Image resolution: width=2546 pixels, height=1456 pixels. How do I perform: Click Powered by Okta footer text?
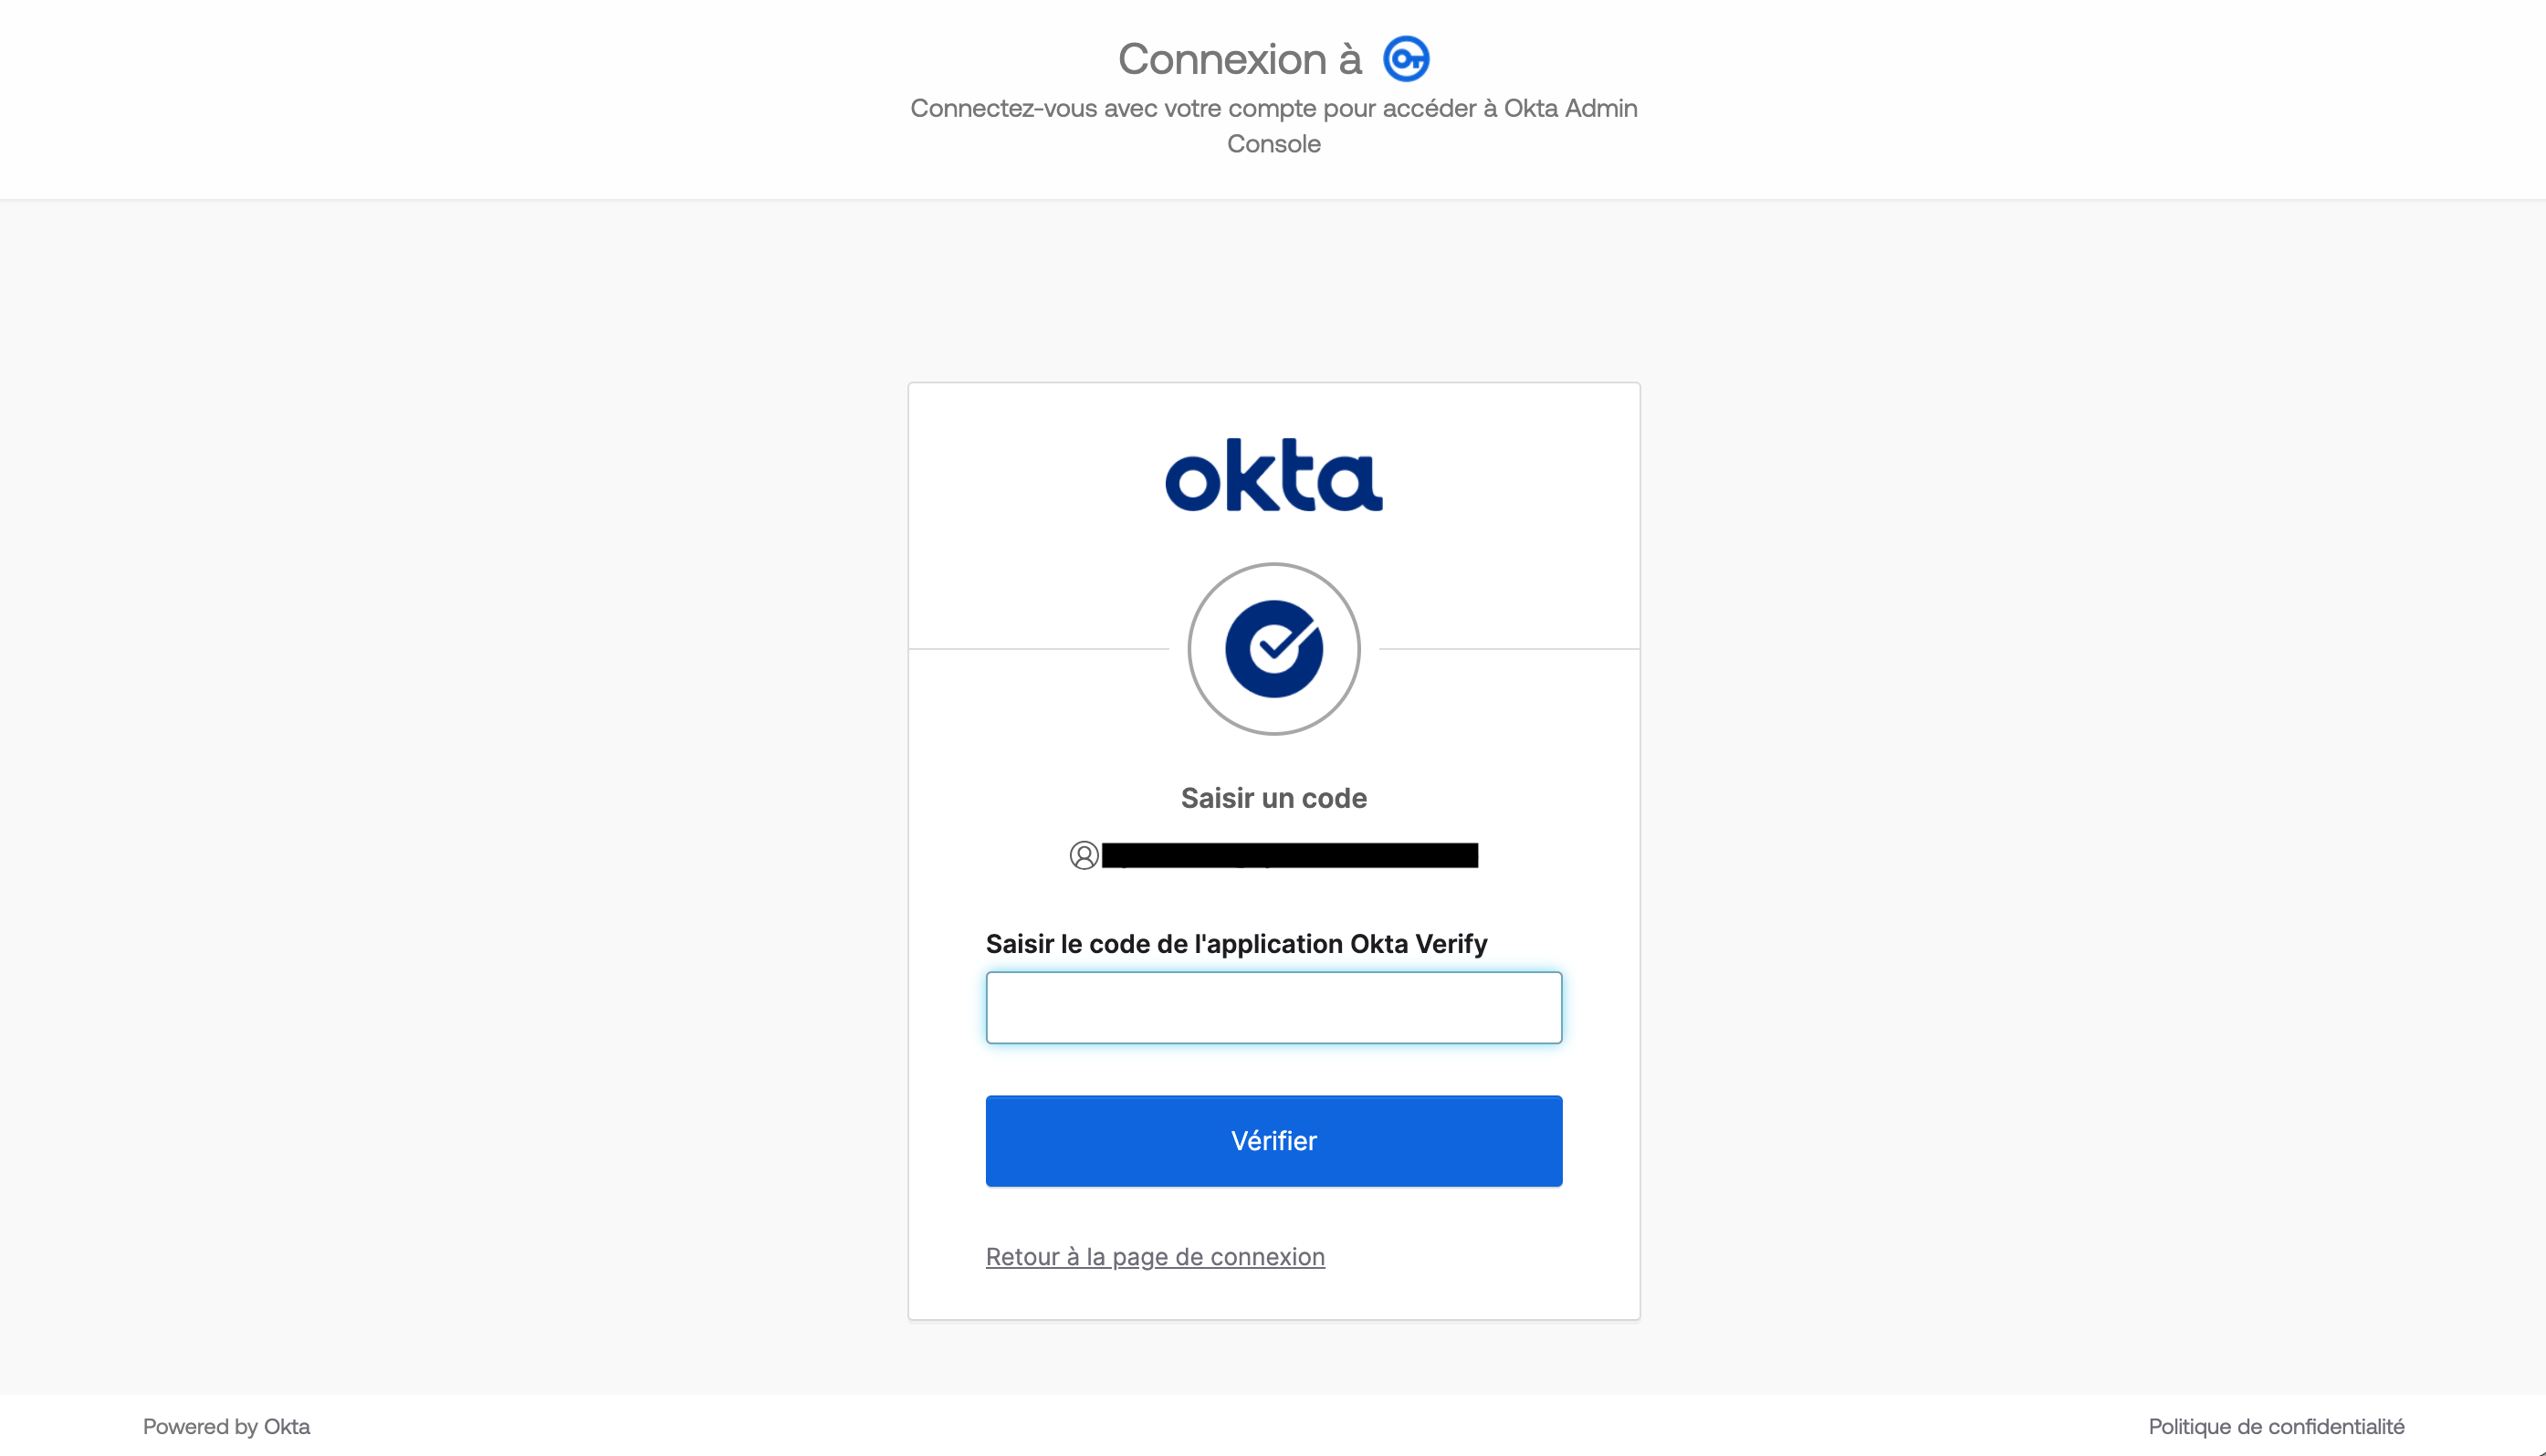pyautogui.click(x=226, y=1427)
